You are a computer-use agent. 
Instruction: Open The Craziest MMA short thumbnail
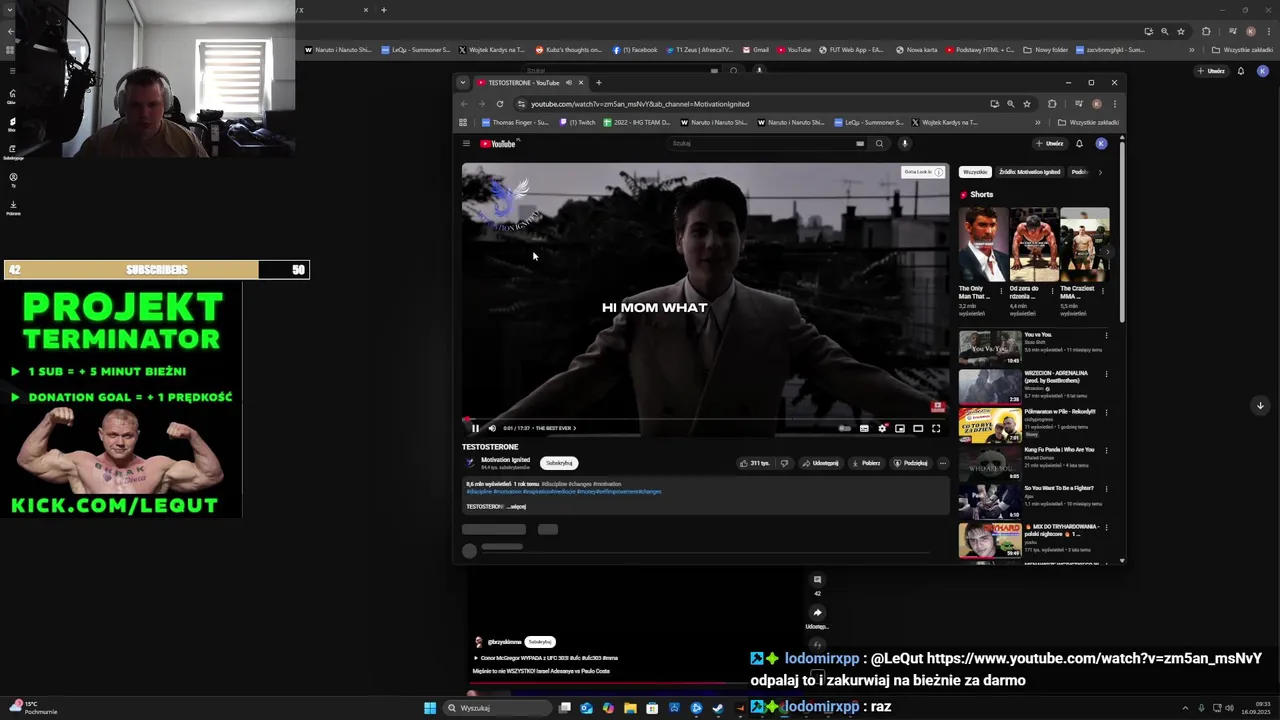(x=1085, y=245)
